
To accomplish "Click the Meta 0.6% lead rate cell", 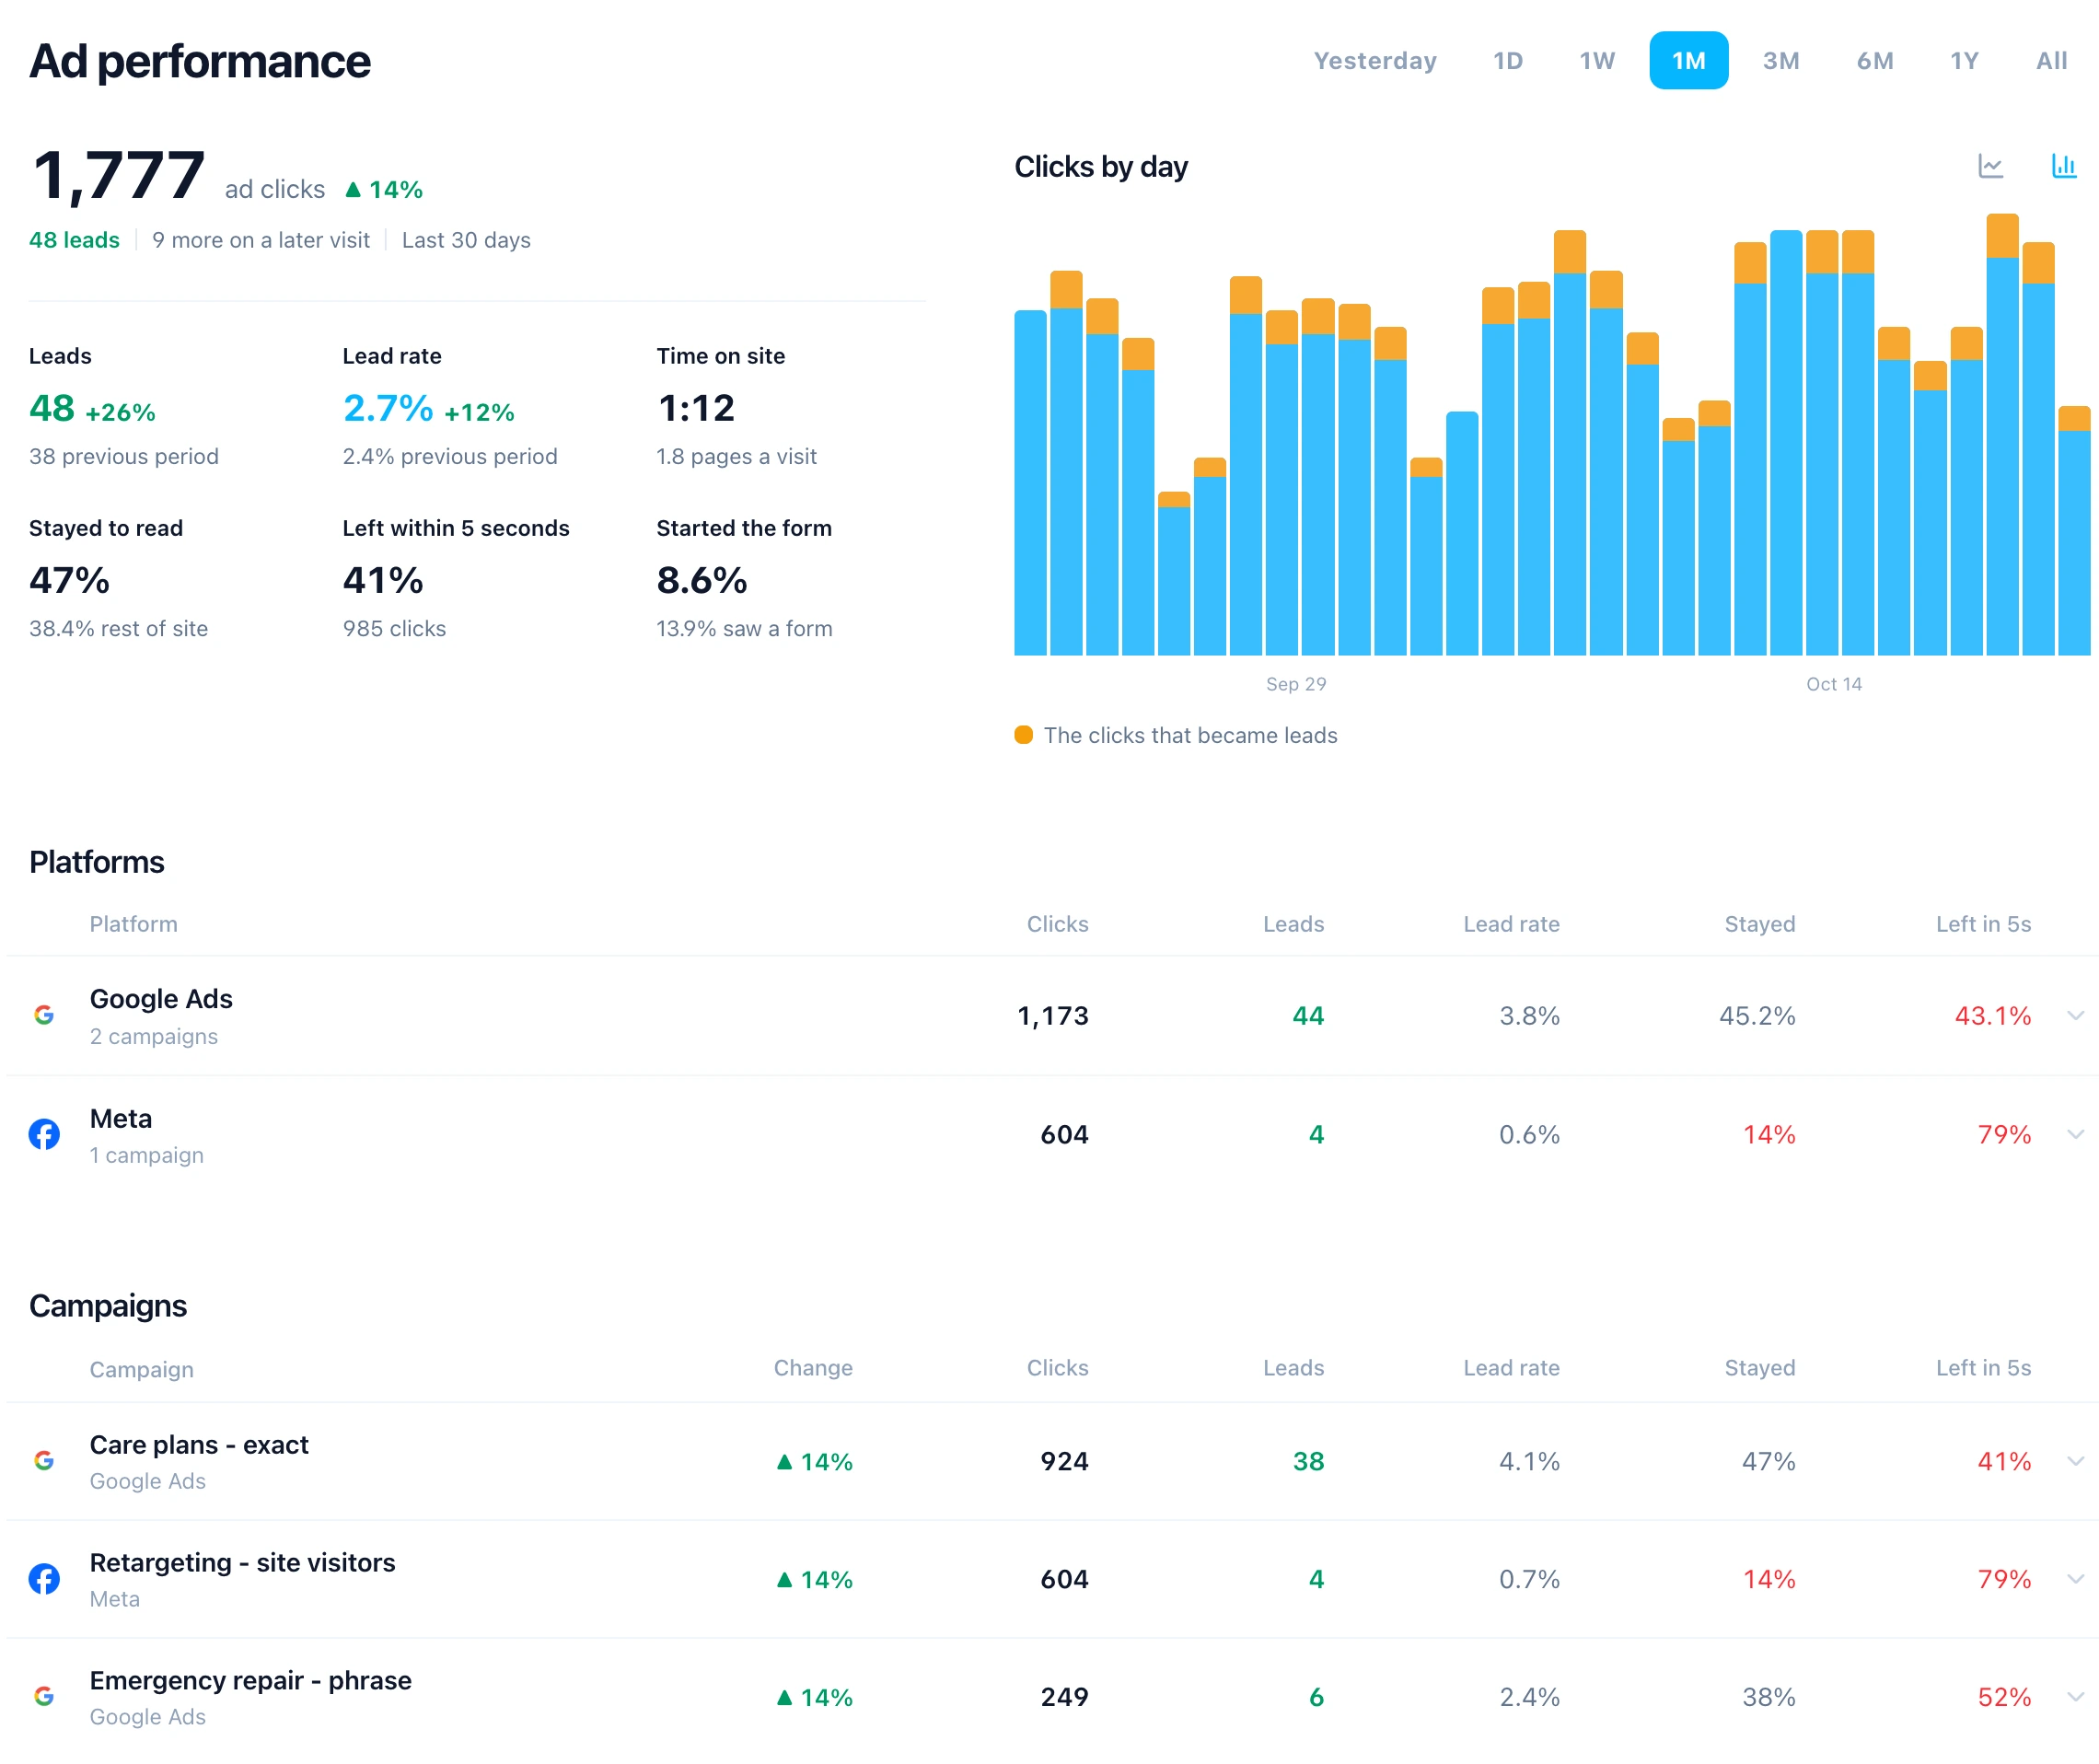I will tap(1529, 1135).
